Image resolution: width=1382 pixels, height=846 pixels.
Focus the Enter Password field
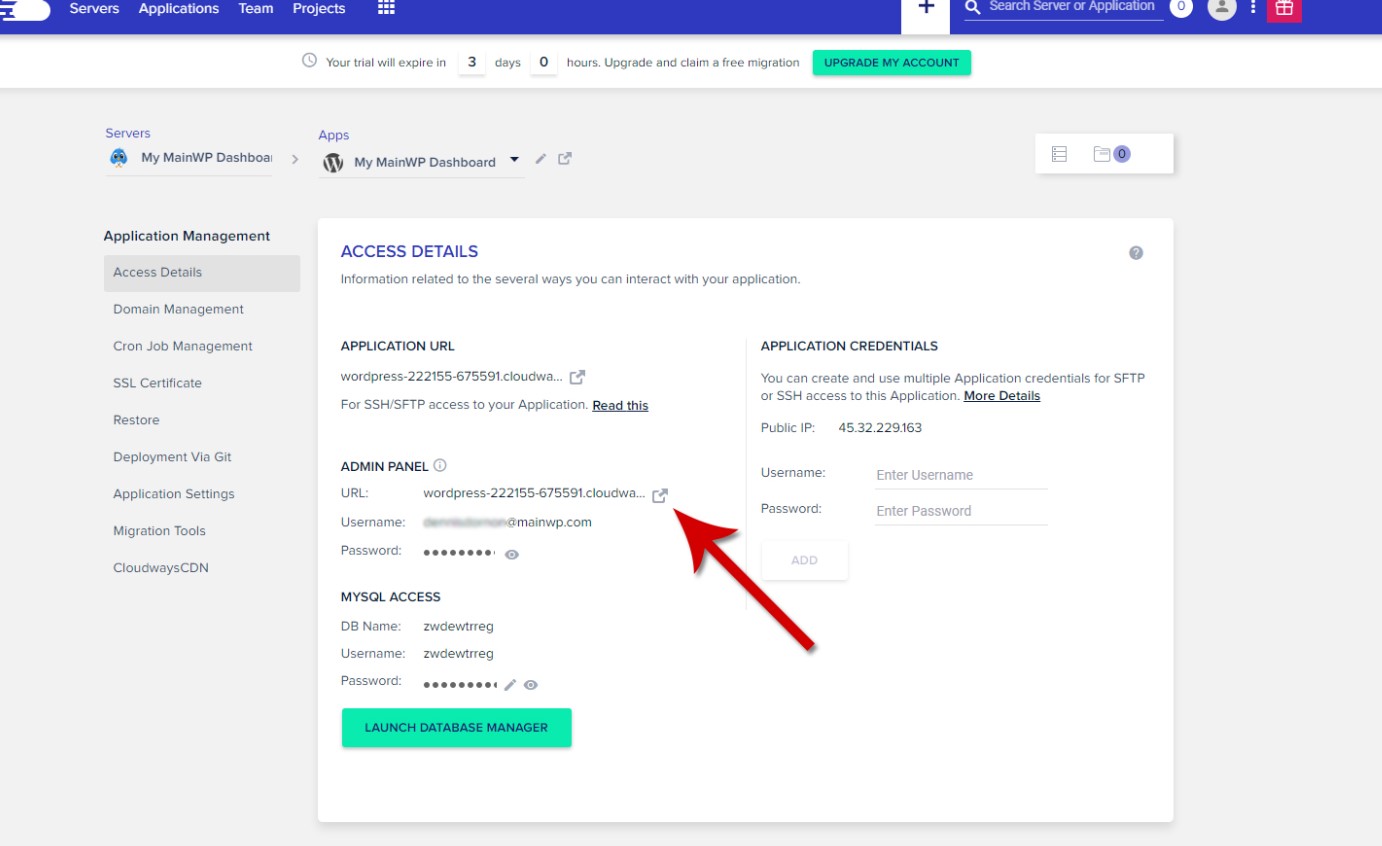click(961, 511)
